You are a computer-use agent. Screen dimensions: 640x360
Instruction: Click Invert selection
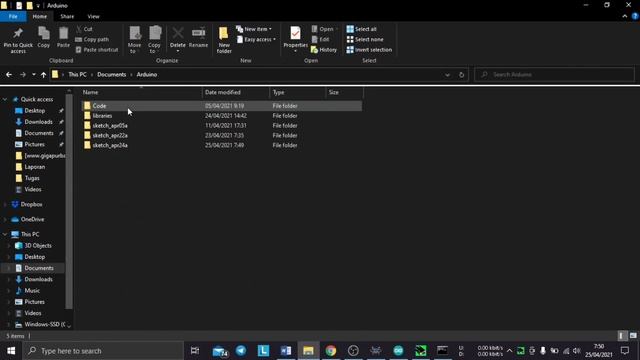pos(369,49)
